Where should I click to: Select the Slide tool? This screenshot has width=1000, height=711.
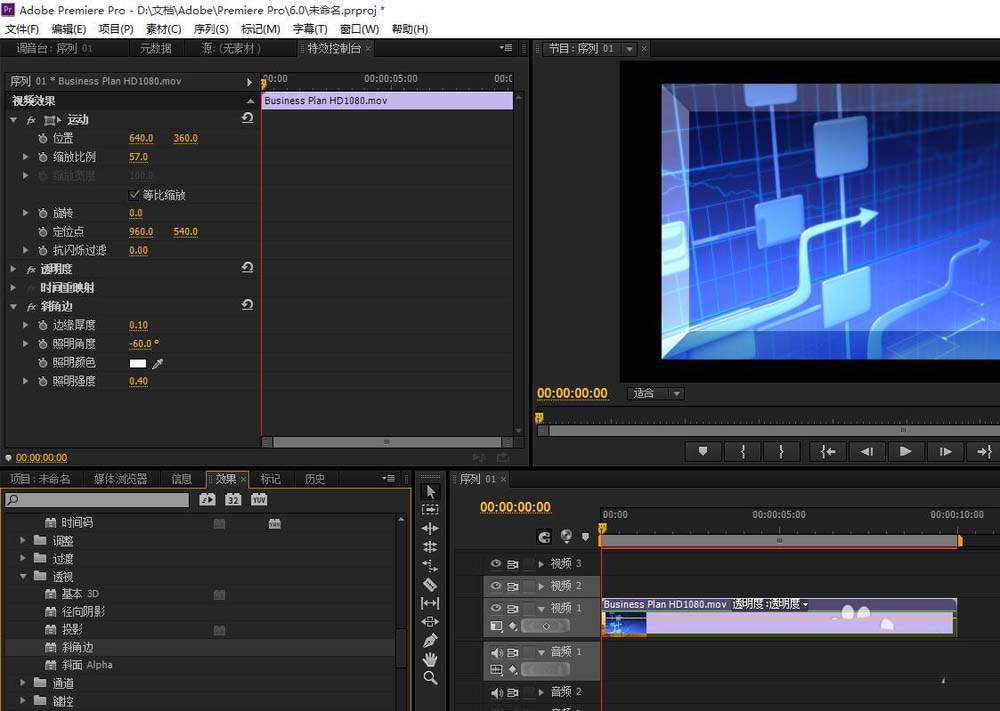coord(430,621)
